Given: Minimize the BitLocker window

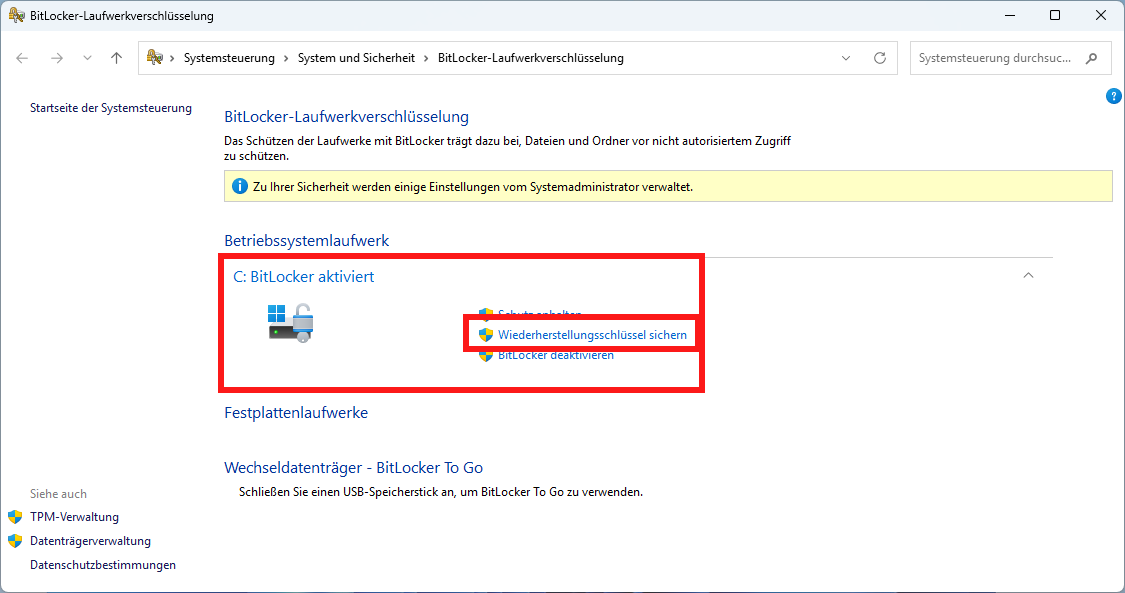Looking at the screenshot, I should [x=1009, y=15].
